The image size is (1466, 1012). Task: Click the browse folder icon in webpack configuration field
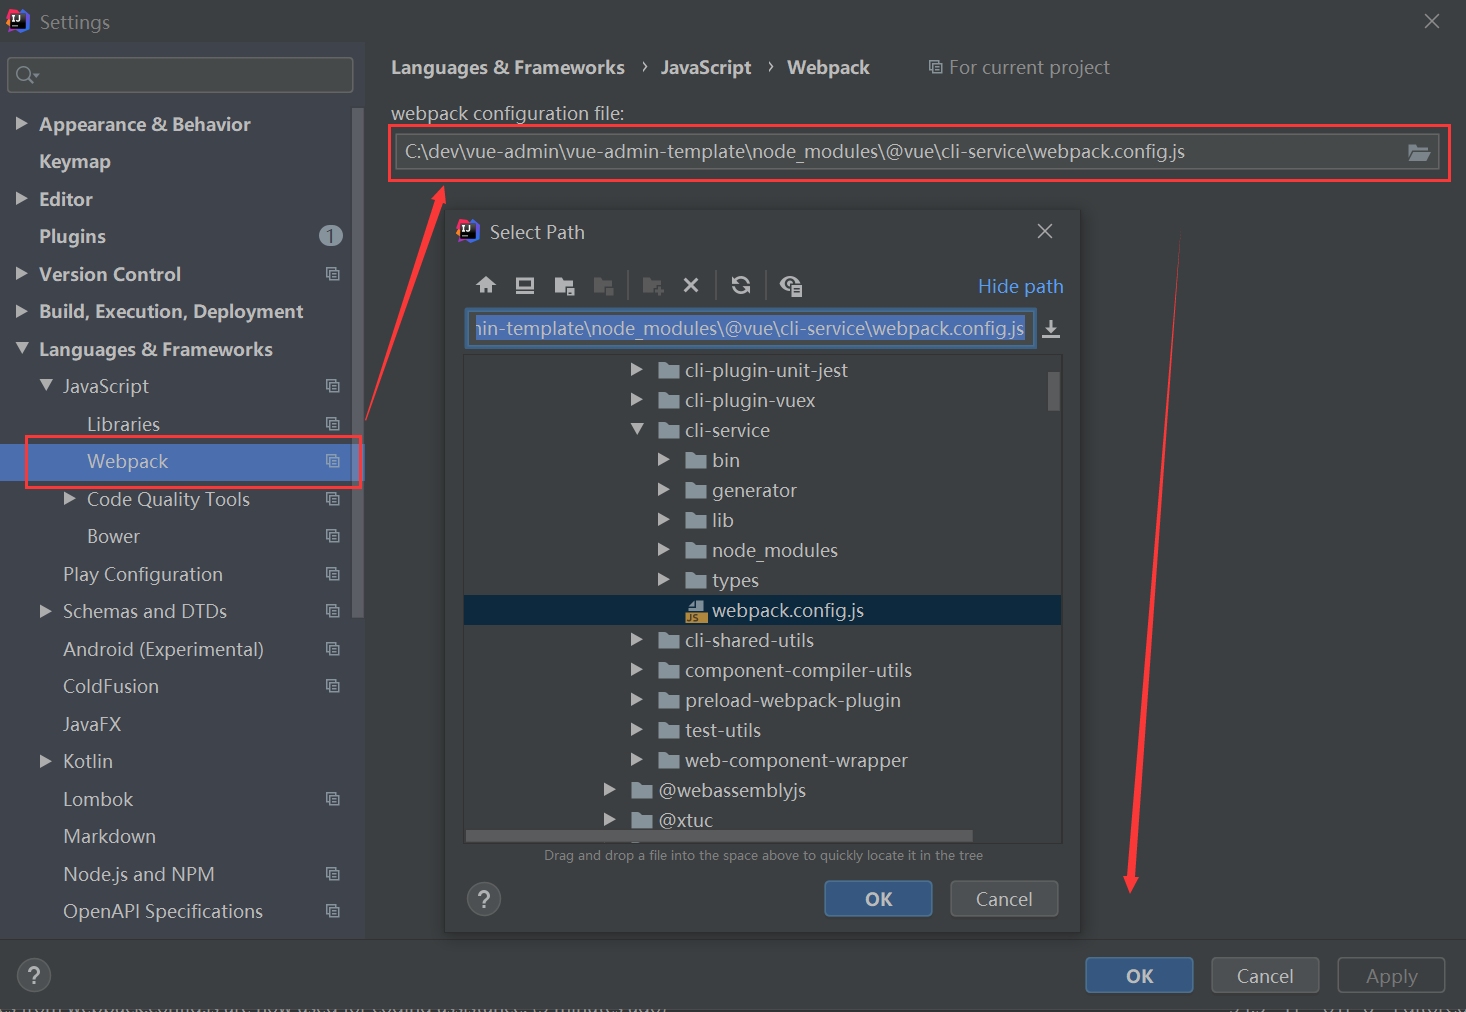(1419, 152)
